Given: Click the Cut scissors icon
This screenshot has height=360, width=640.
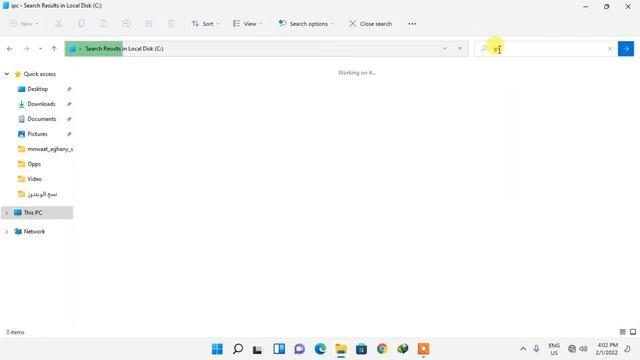Looking at the screenshot, I should 59,24.
